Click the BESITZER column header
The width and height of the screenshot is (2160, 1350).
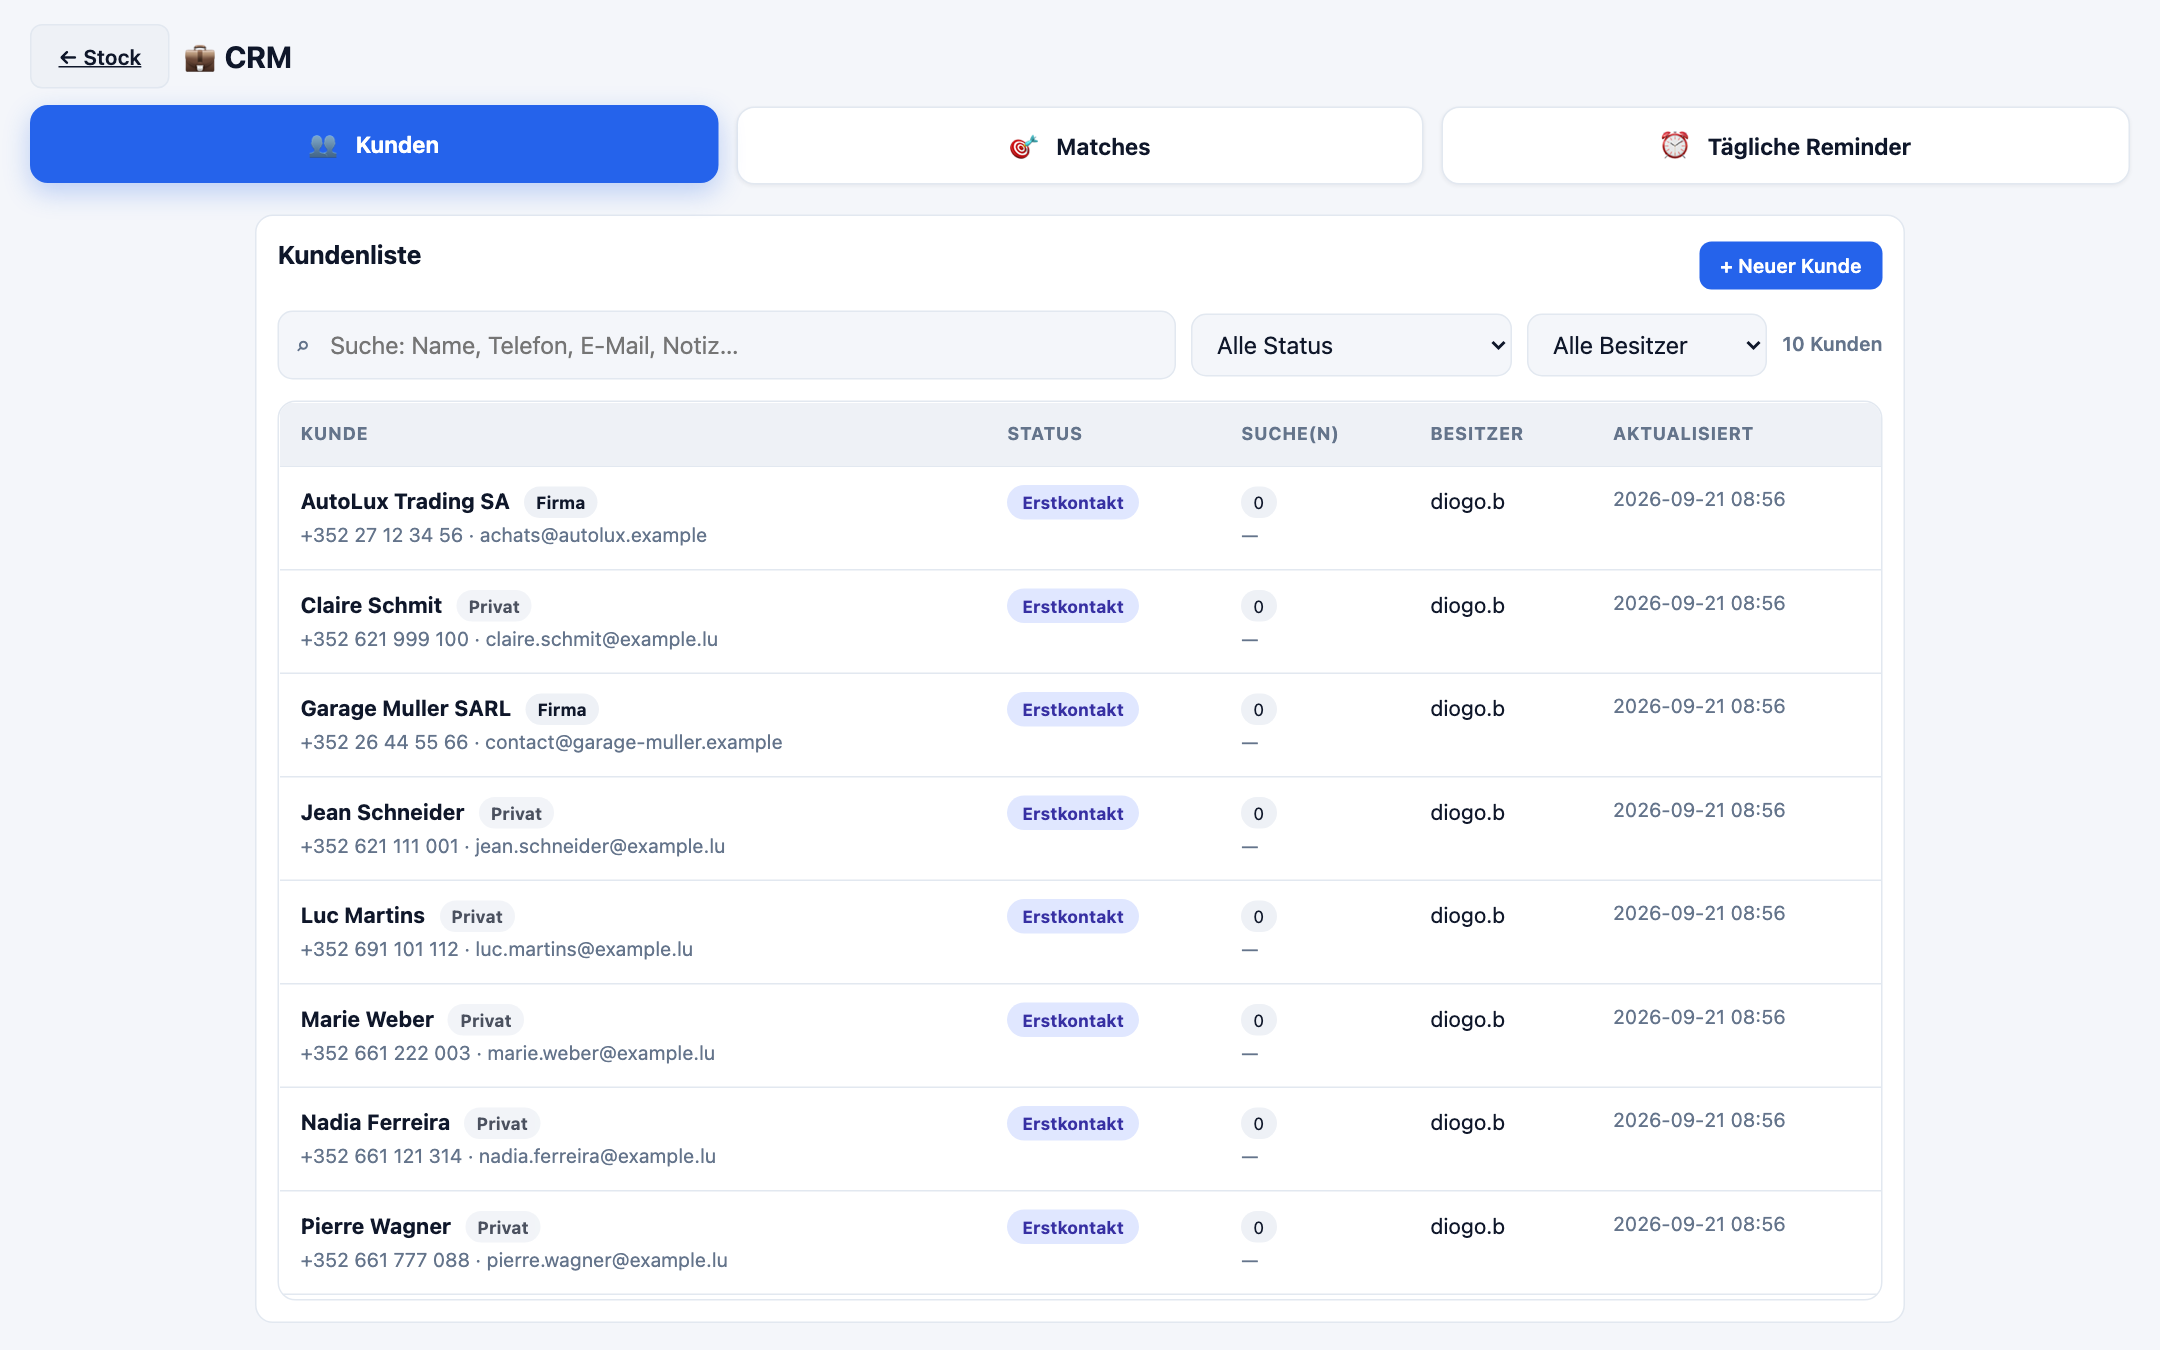[x=1476, y=433]
